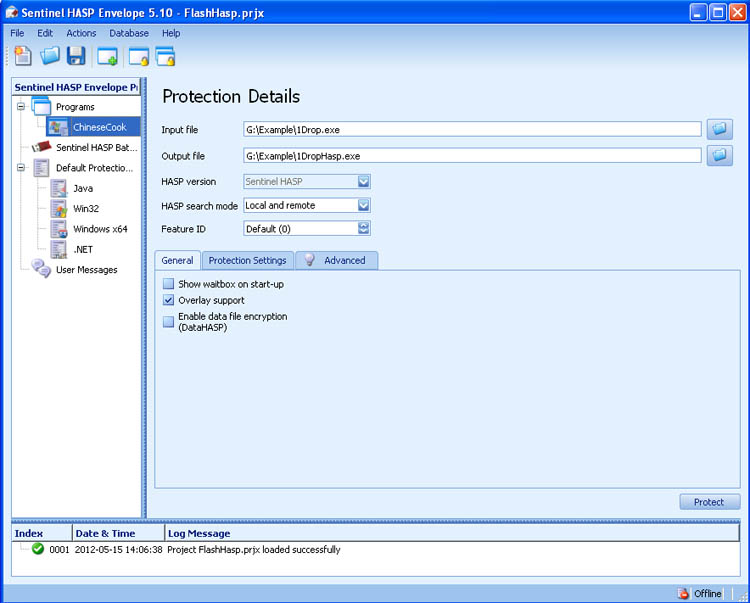This screenshot has width=750, height=603.
Task: Click the Feature ID spinner arrows
Action: tap(364, 229)
